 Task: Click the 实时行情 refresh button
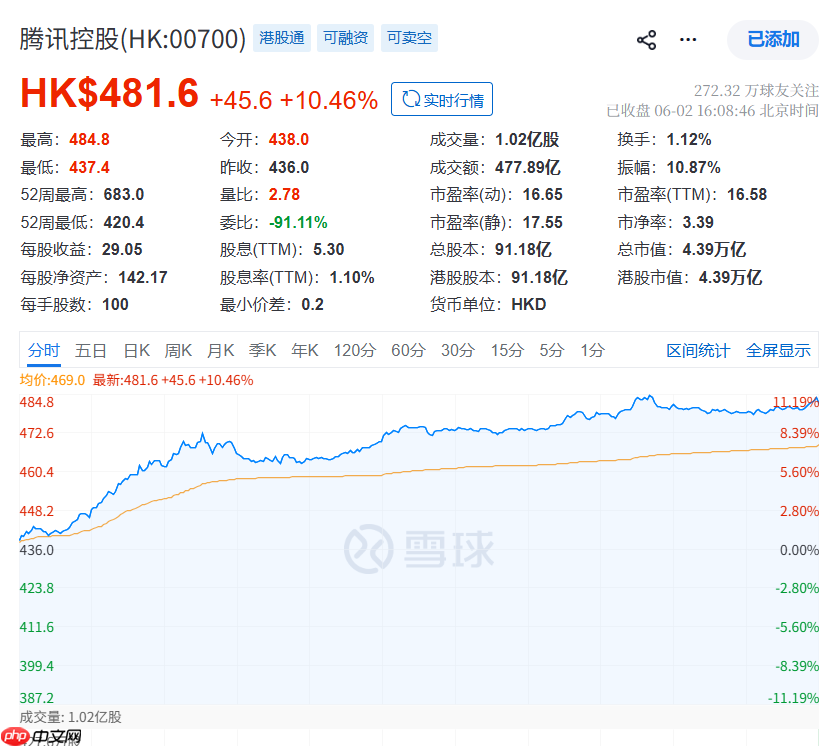tap(442, 99)
